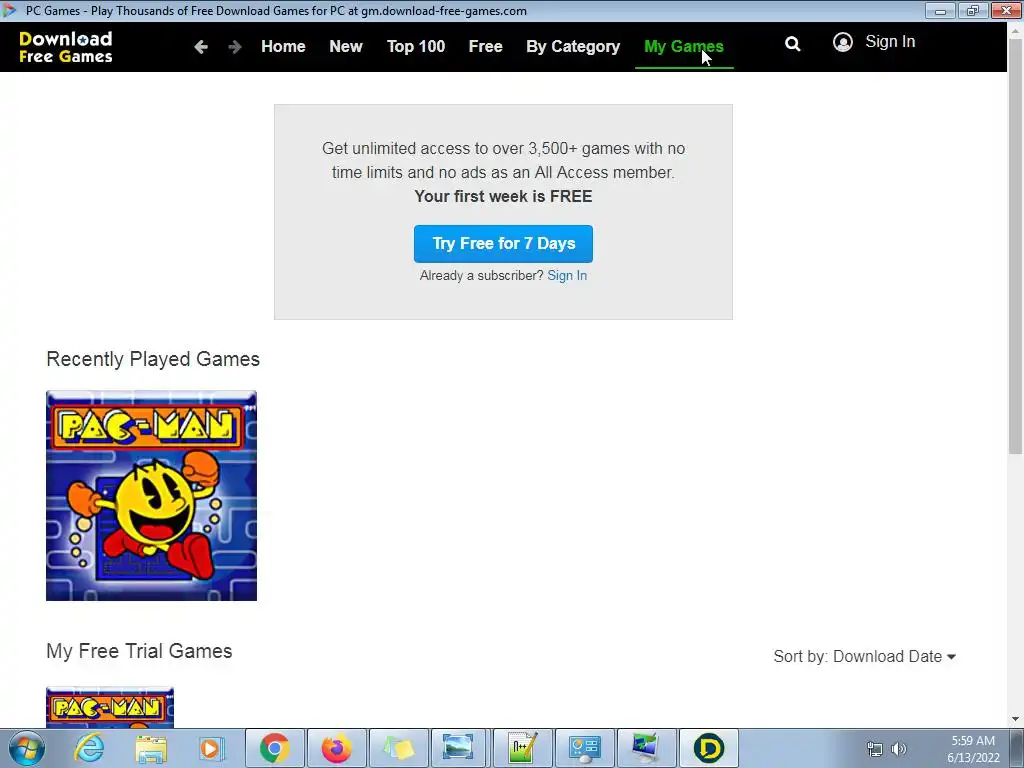This screenshot has height=768, width=1024.
Task: Click the network tray icon
Action: (x=874, y=749)
